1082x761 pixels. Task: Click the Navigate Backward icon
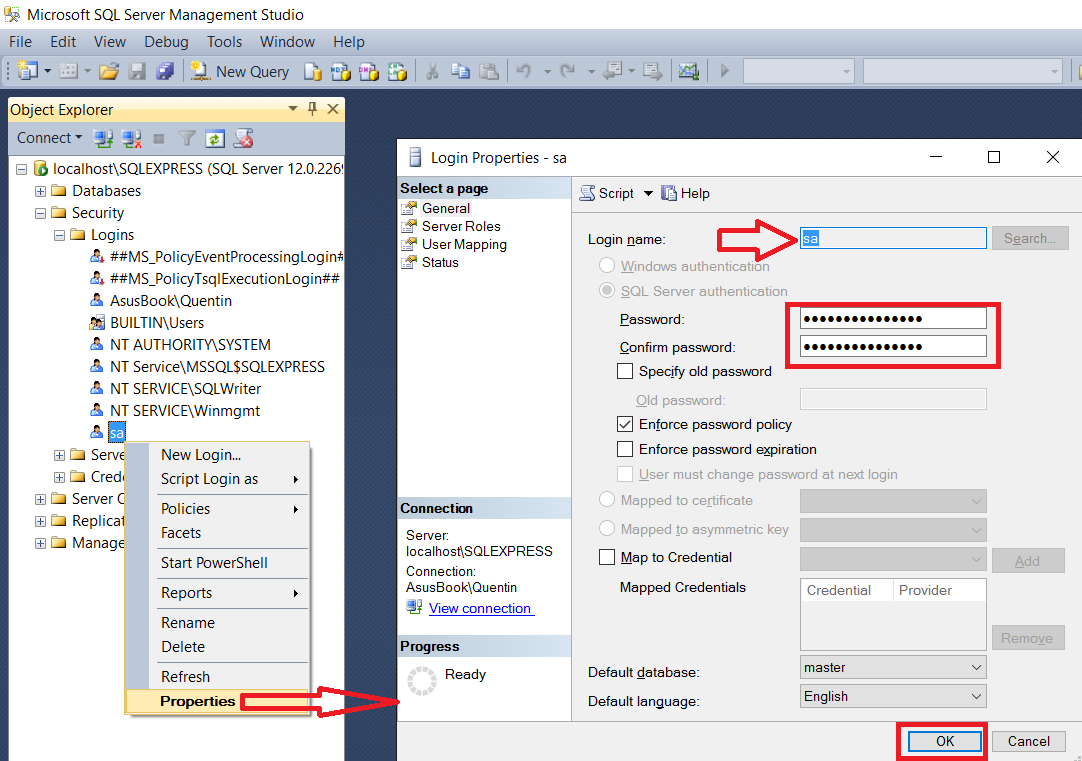pyautogui.click(x=612, y=70)
